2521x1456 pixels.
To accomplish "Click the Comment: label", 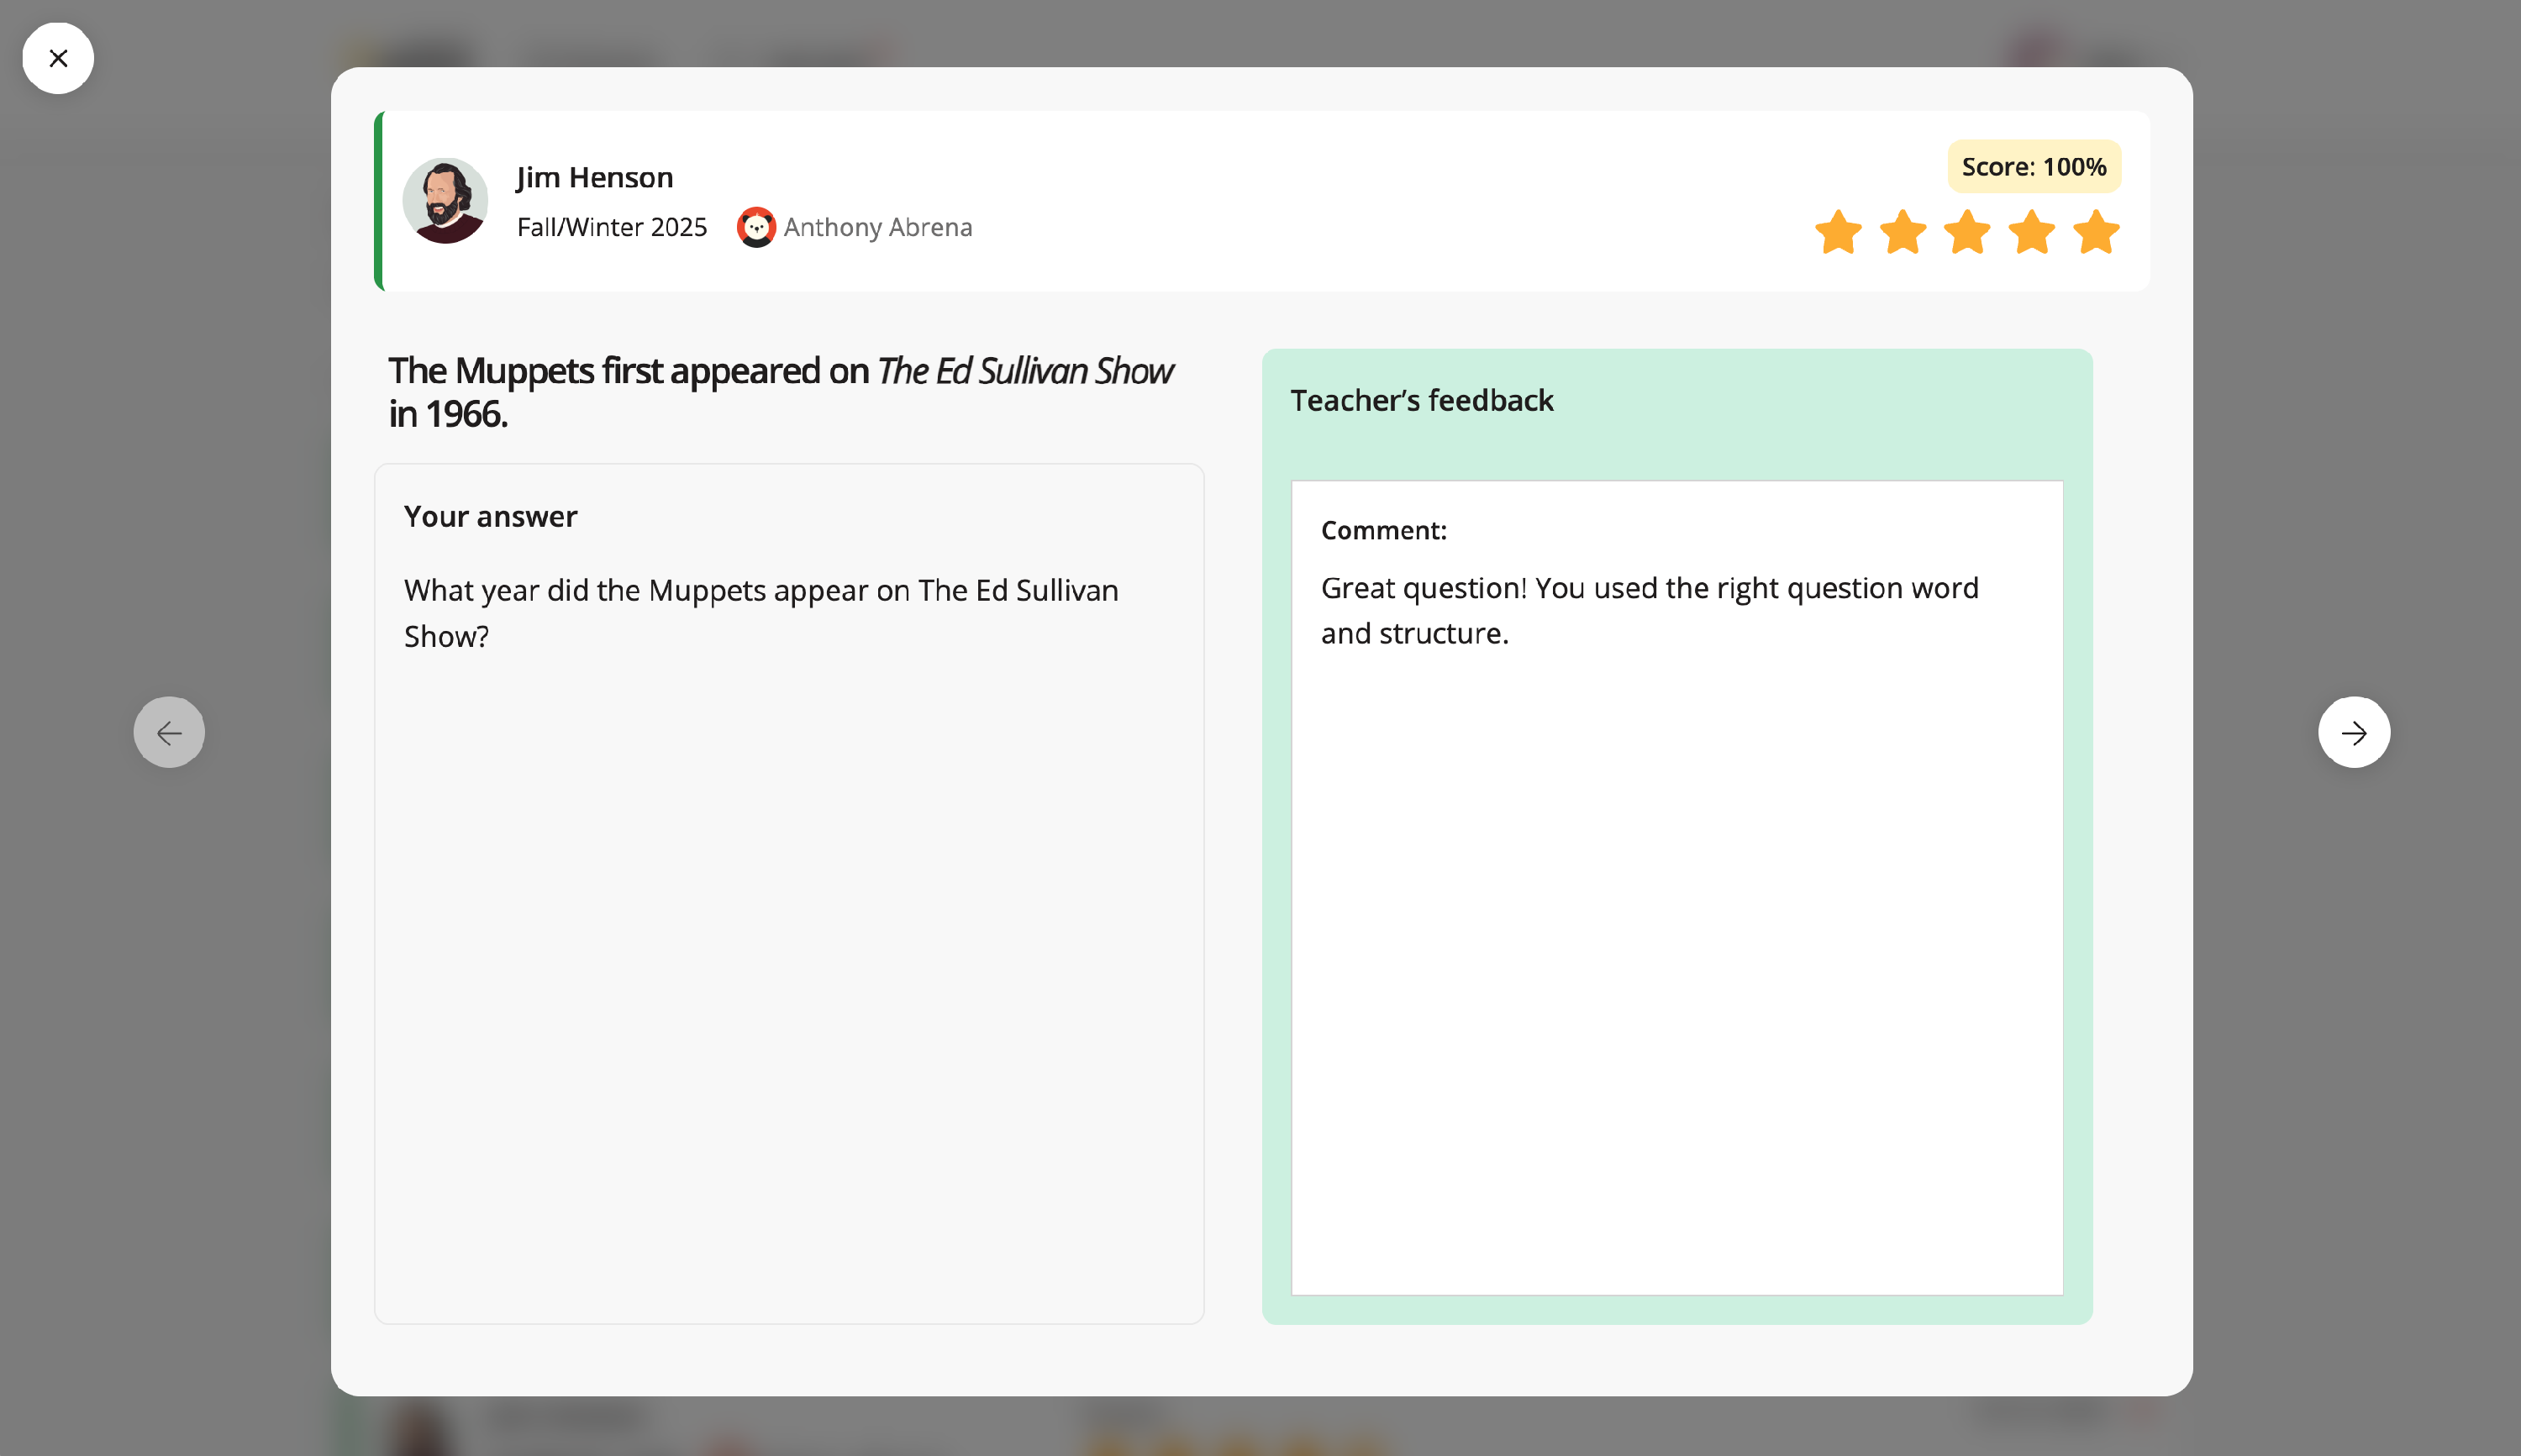I will (x=1383, y=530).
